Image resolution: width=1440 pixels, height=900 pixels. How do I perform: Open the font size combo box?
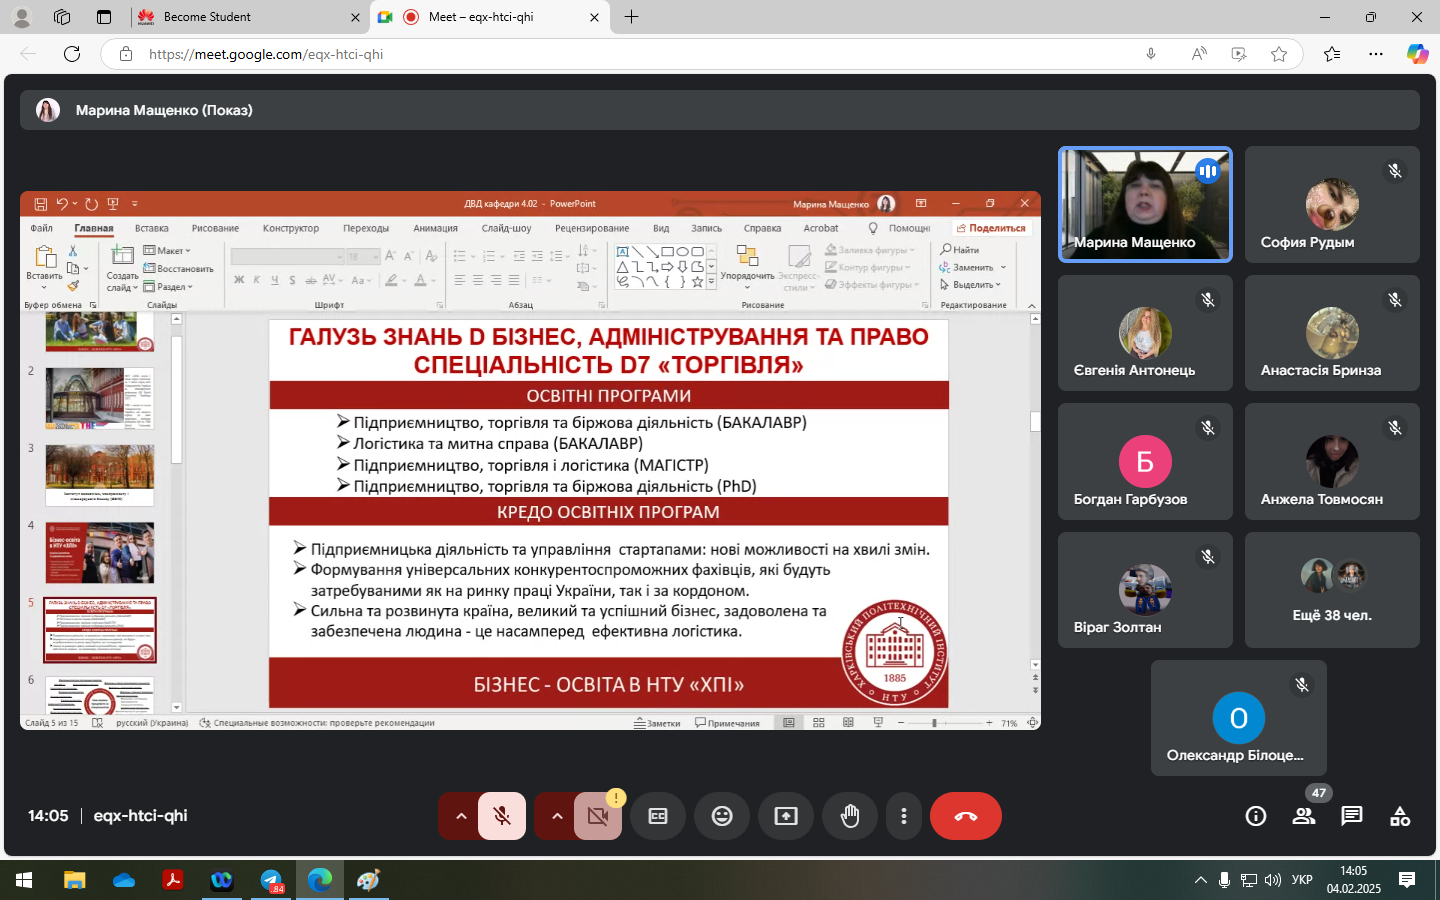coord(363,257)
